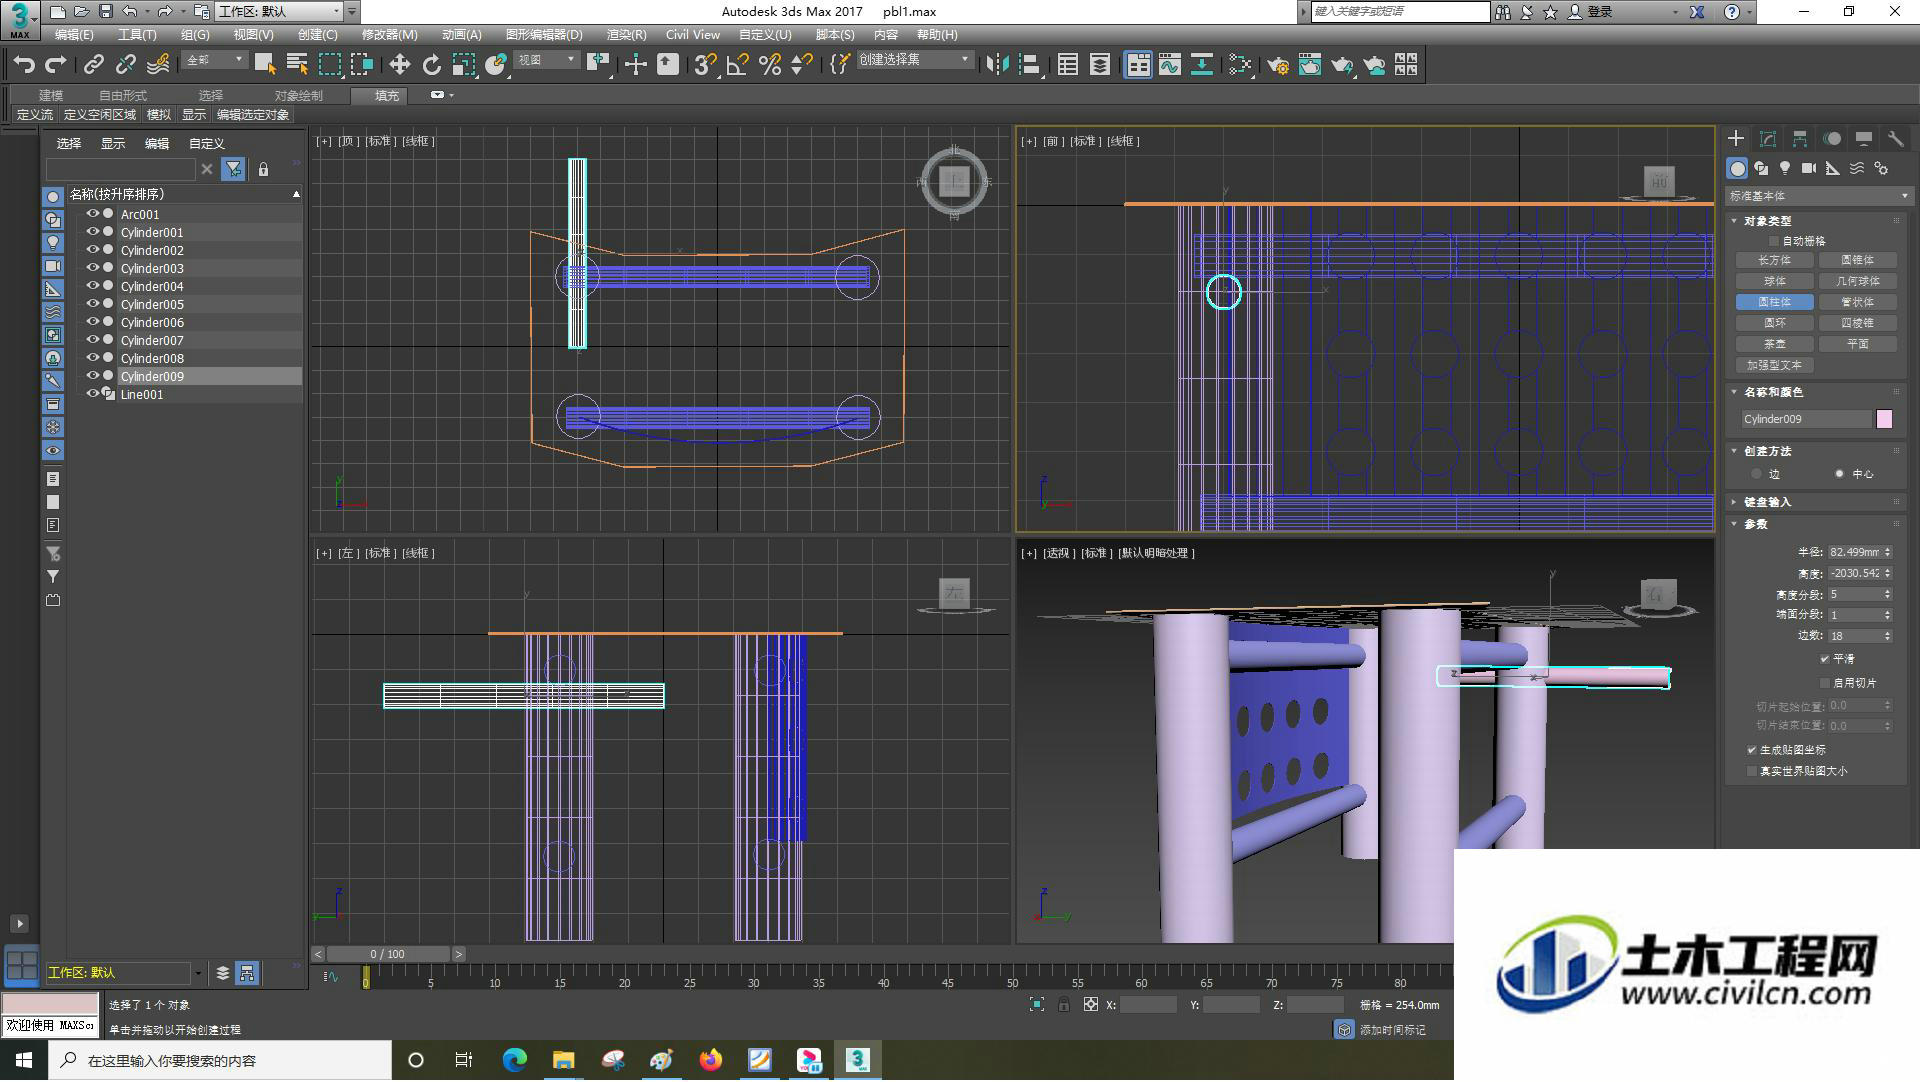The height and width of the screenshot is (1082, 1920).
Task: Choose the Select and Scale tool
Action: pos(463,65)
